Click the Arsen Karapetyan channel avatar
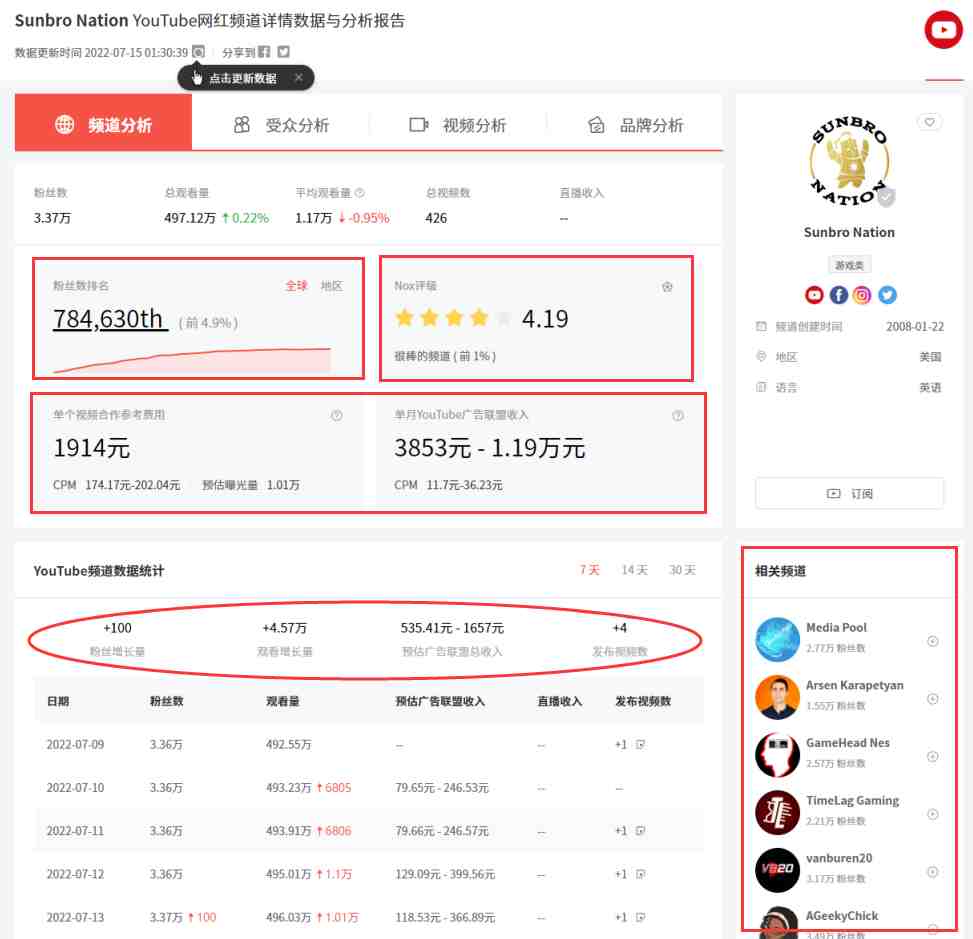Image resolution: width=973 pixels, height=939 pixels. pyautogui.click(x=777, y=697)
